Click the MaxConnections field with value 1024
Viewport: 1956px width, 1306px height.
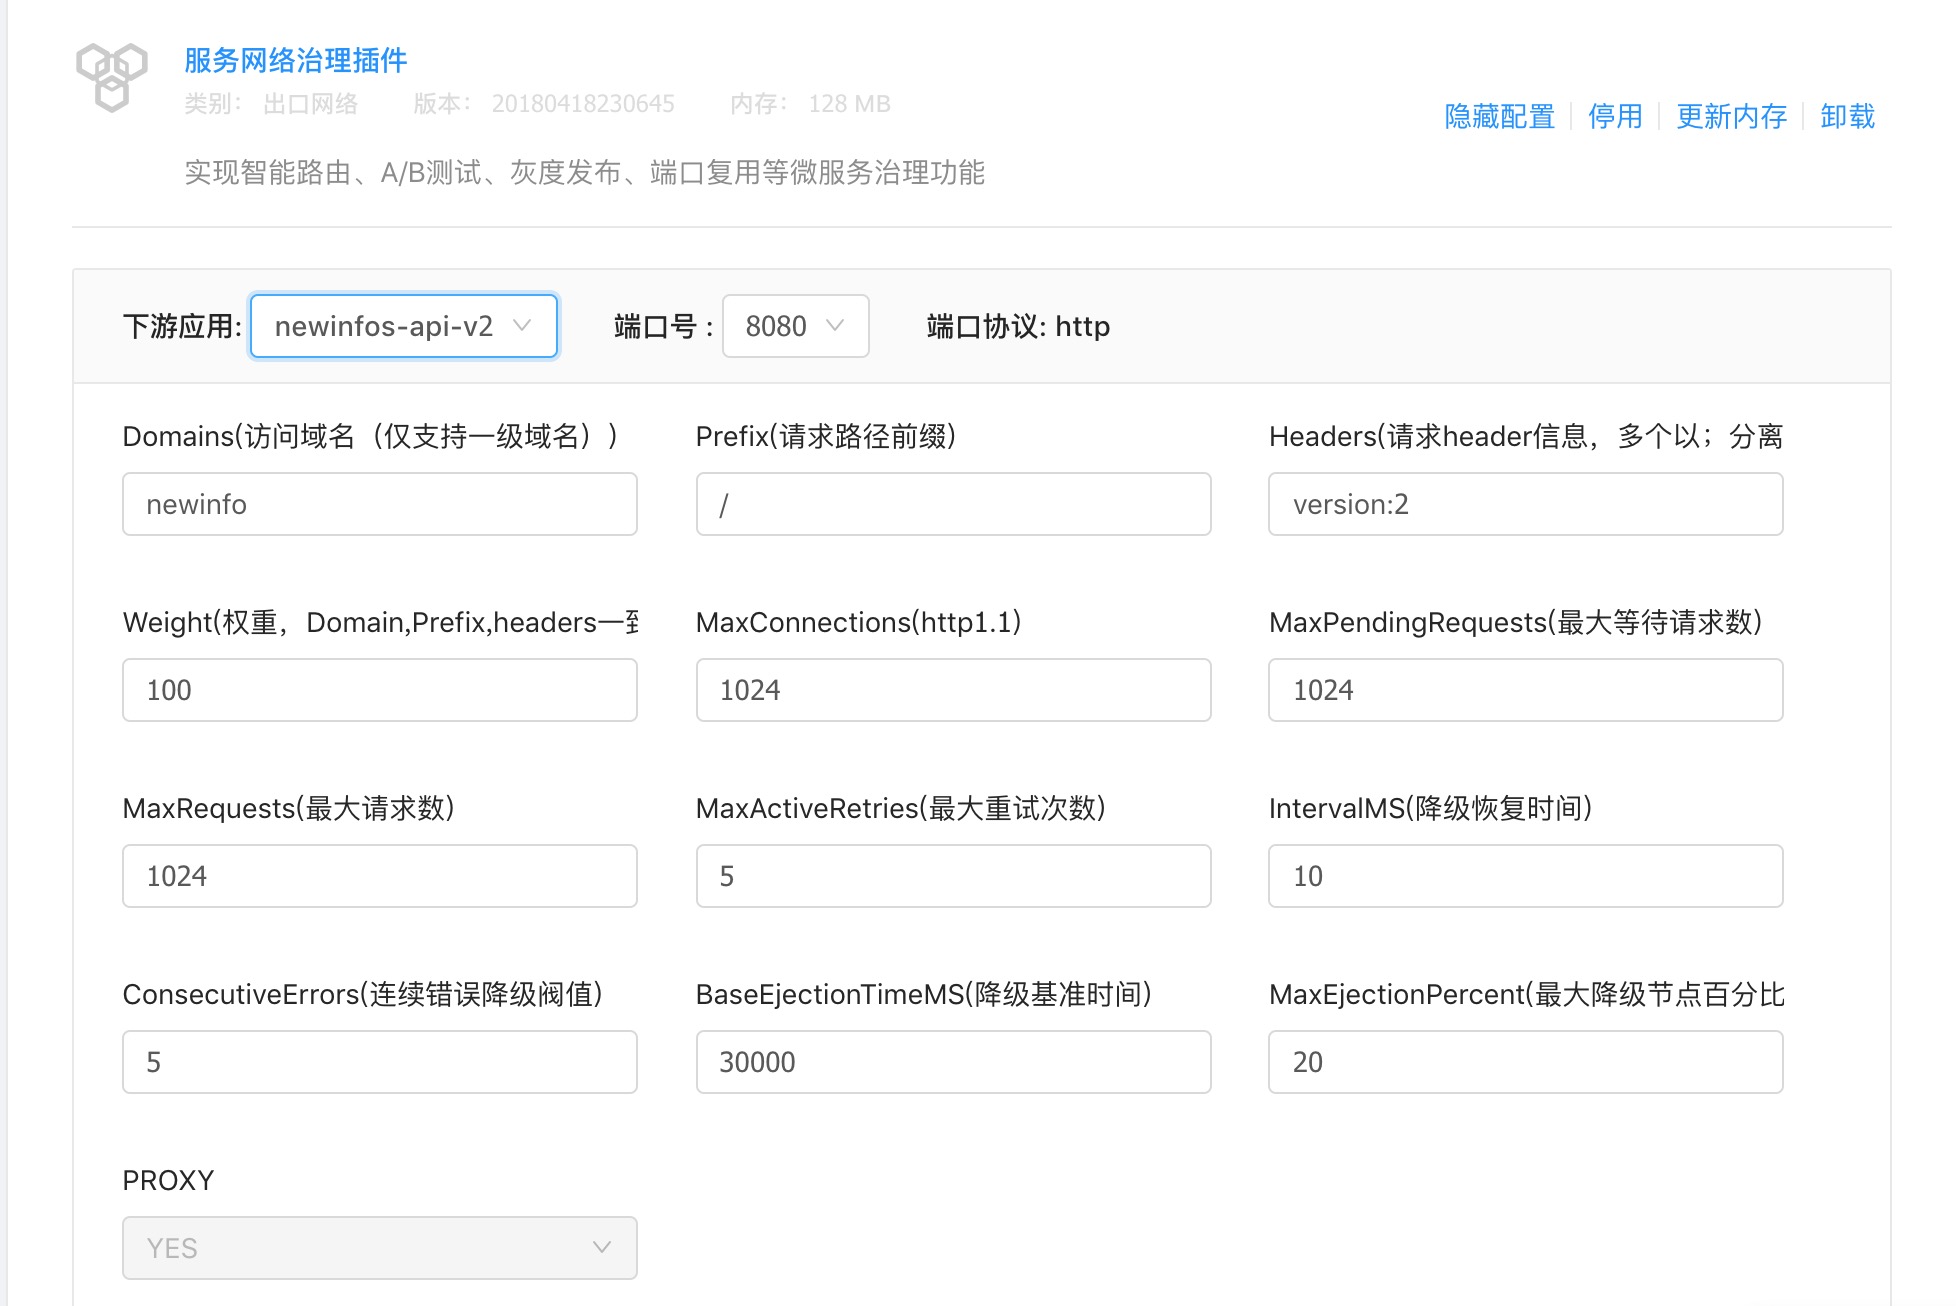[952, 690]
